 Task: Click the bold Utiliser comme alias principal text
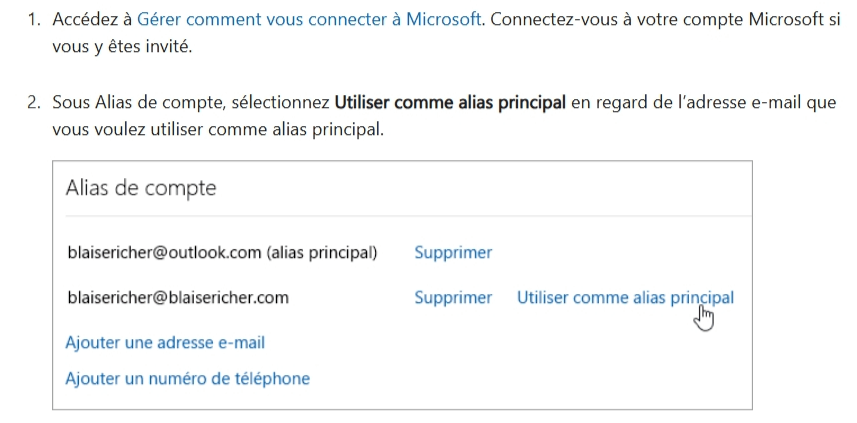click(451, 103)
